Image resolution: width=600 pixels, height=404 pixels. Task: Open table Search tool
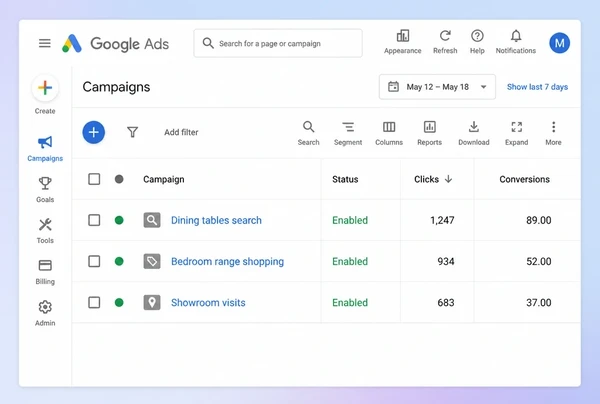pos(308,133)
